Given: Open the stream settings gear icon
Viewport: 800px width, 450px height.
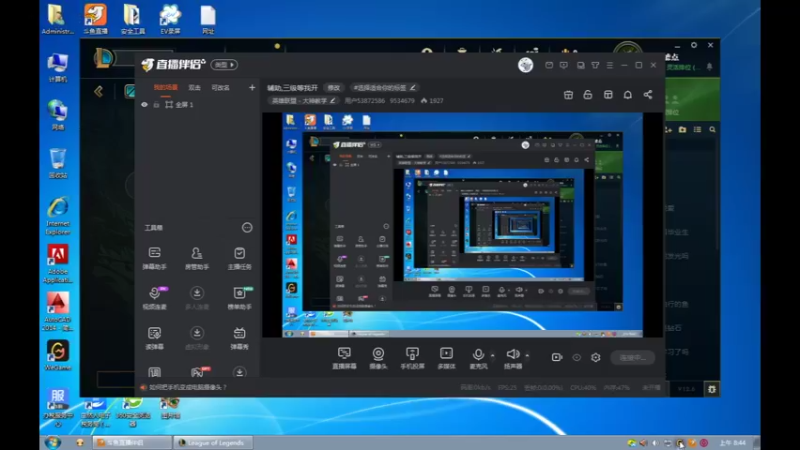Looking at the screenshot, I should (x=595, y=358).
